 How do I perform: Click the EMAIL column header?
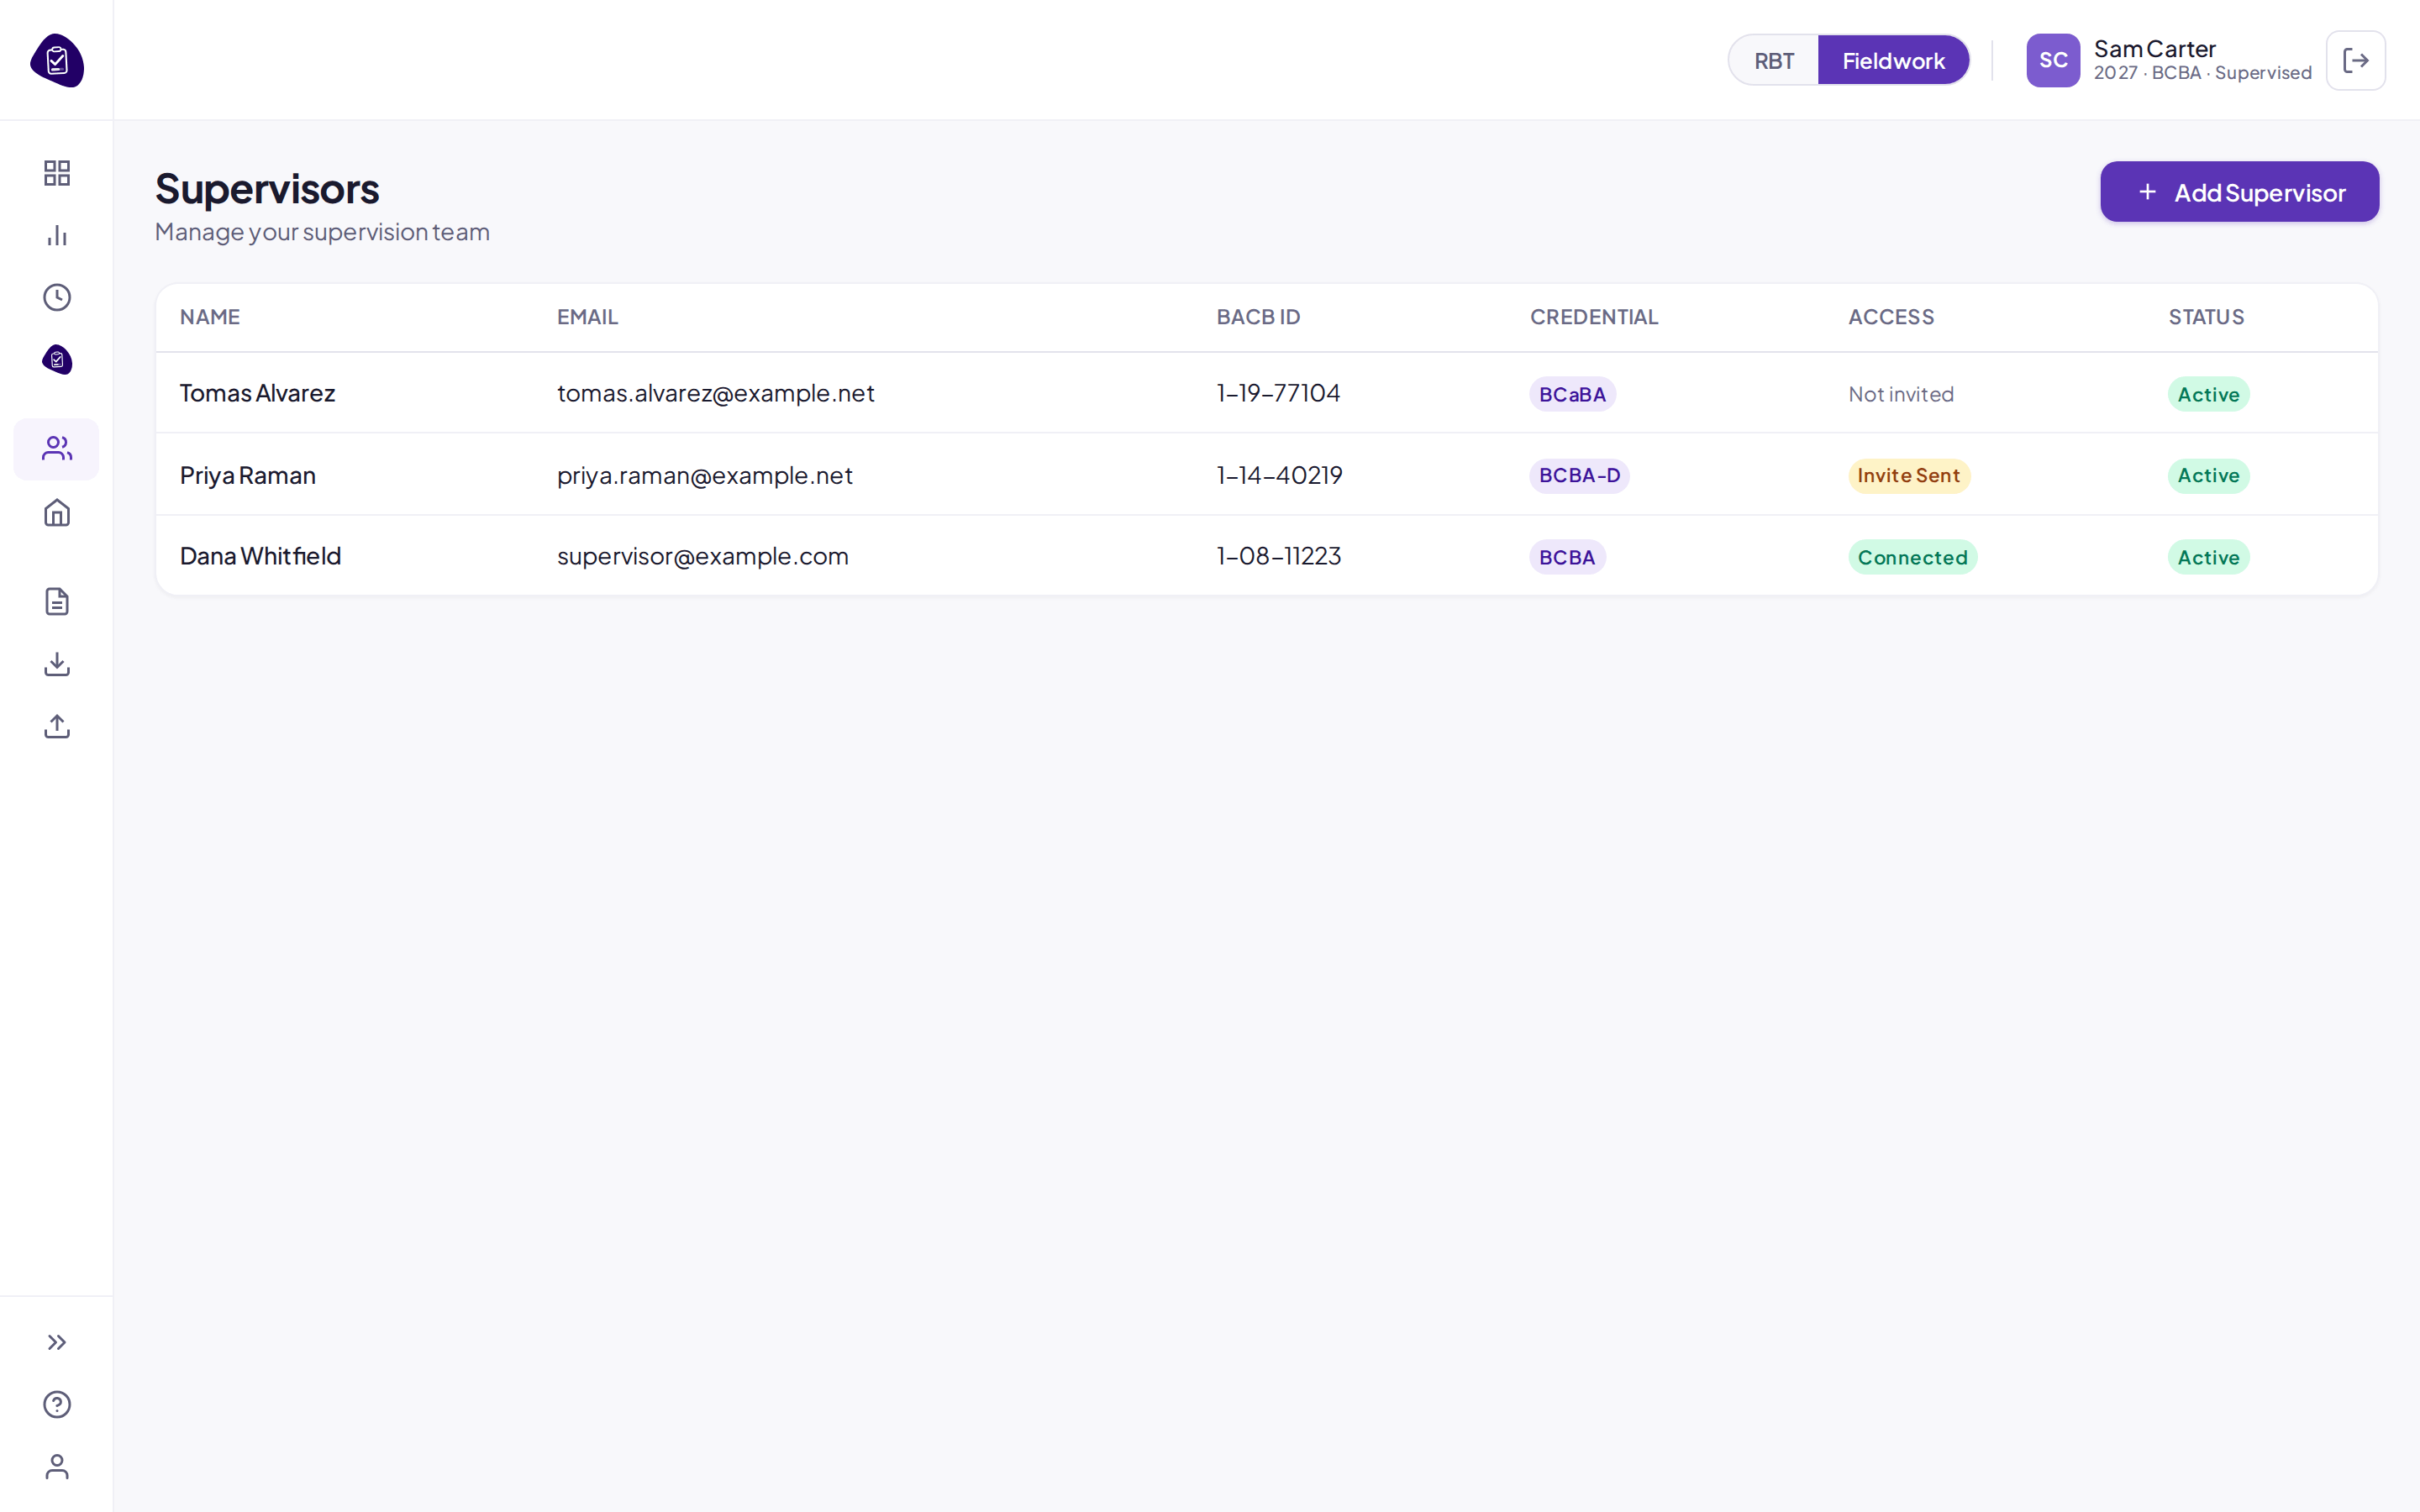[x=587, y=317]
